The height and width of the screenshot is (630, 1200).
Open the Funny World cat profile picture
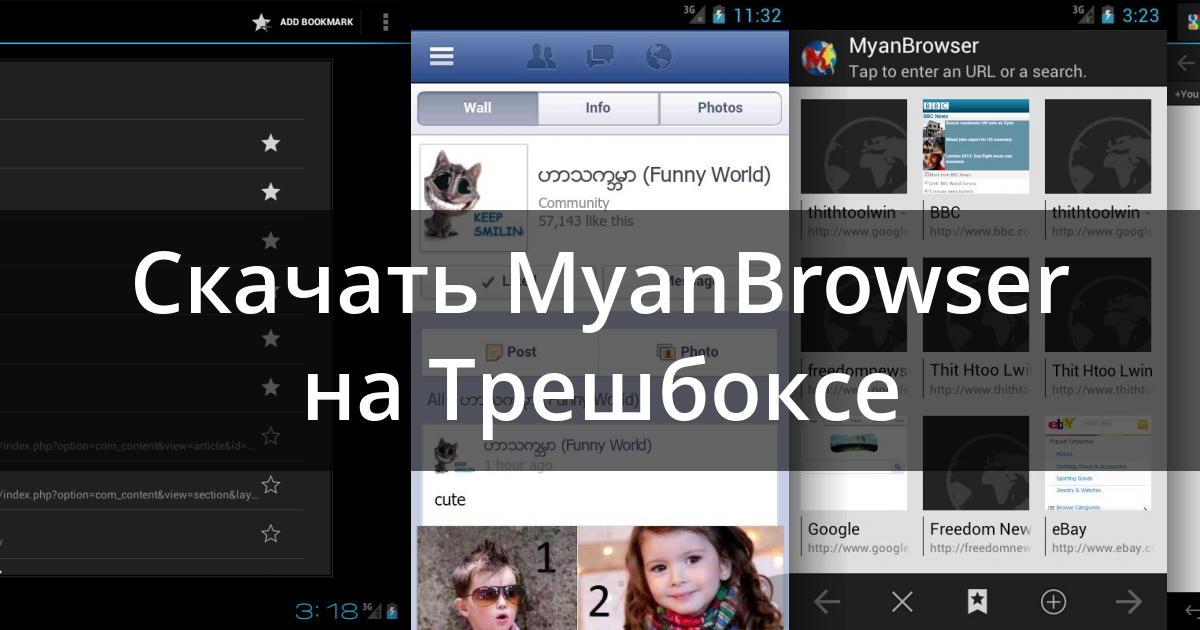point(473,197)
